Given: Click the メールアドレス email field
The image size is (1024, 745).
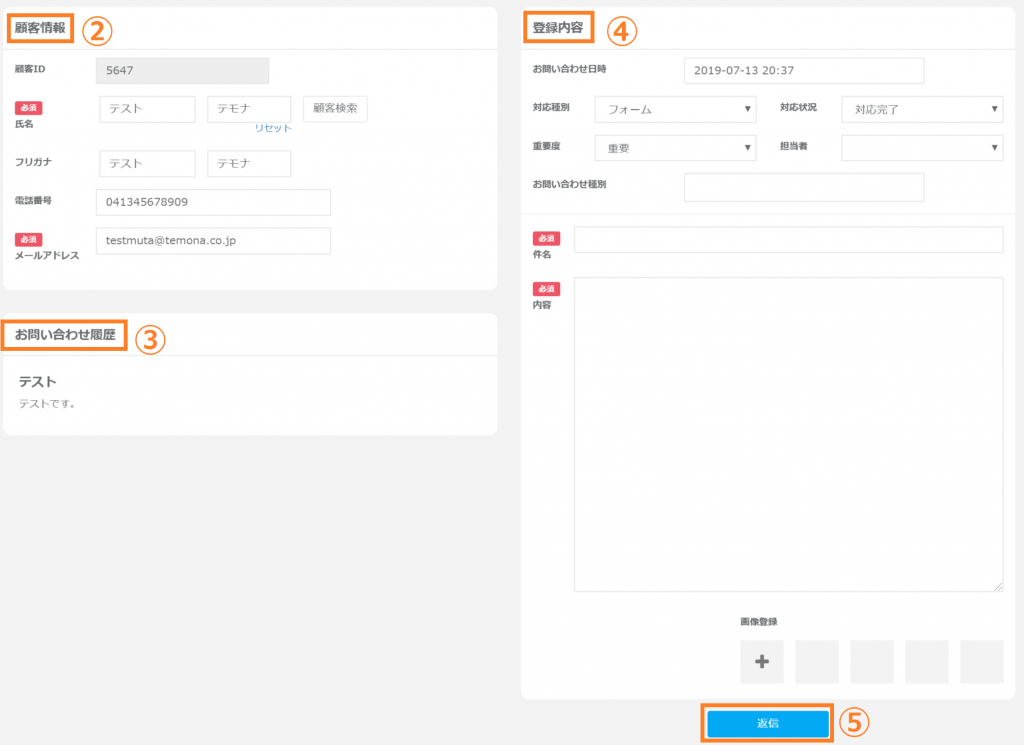Looking at the screenshot, I should (x=213, y=241).
